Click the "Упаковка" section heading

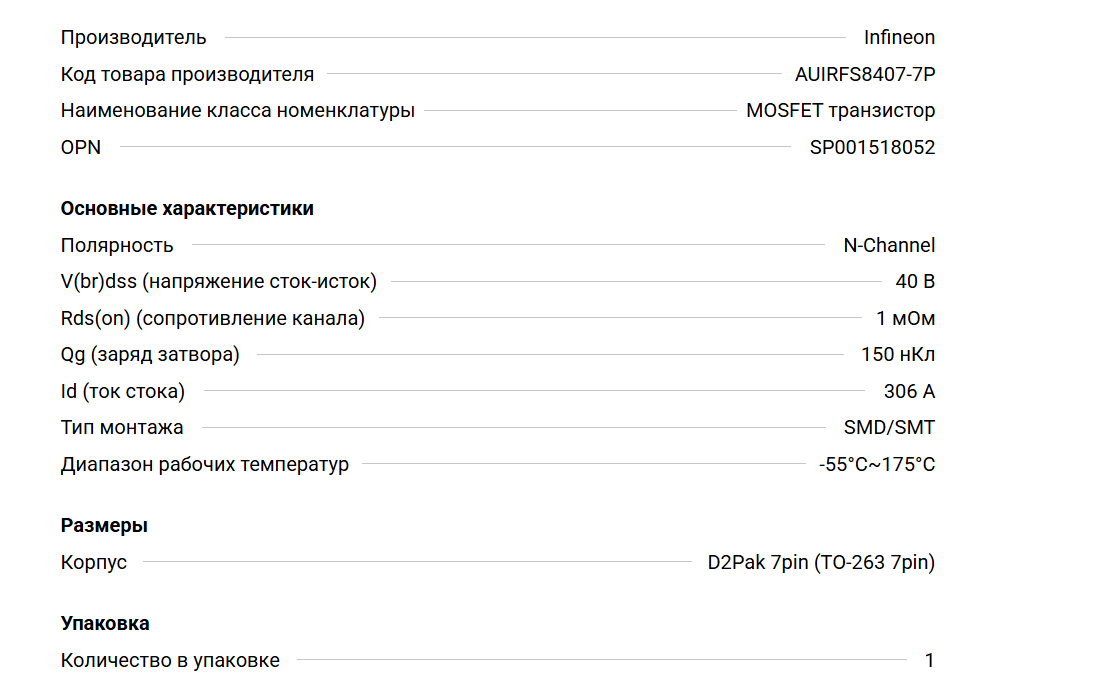pos(105,624)
